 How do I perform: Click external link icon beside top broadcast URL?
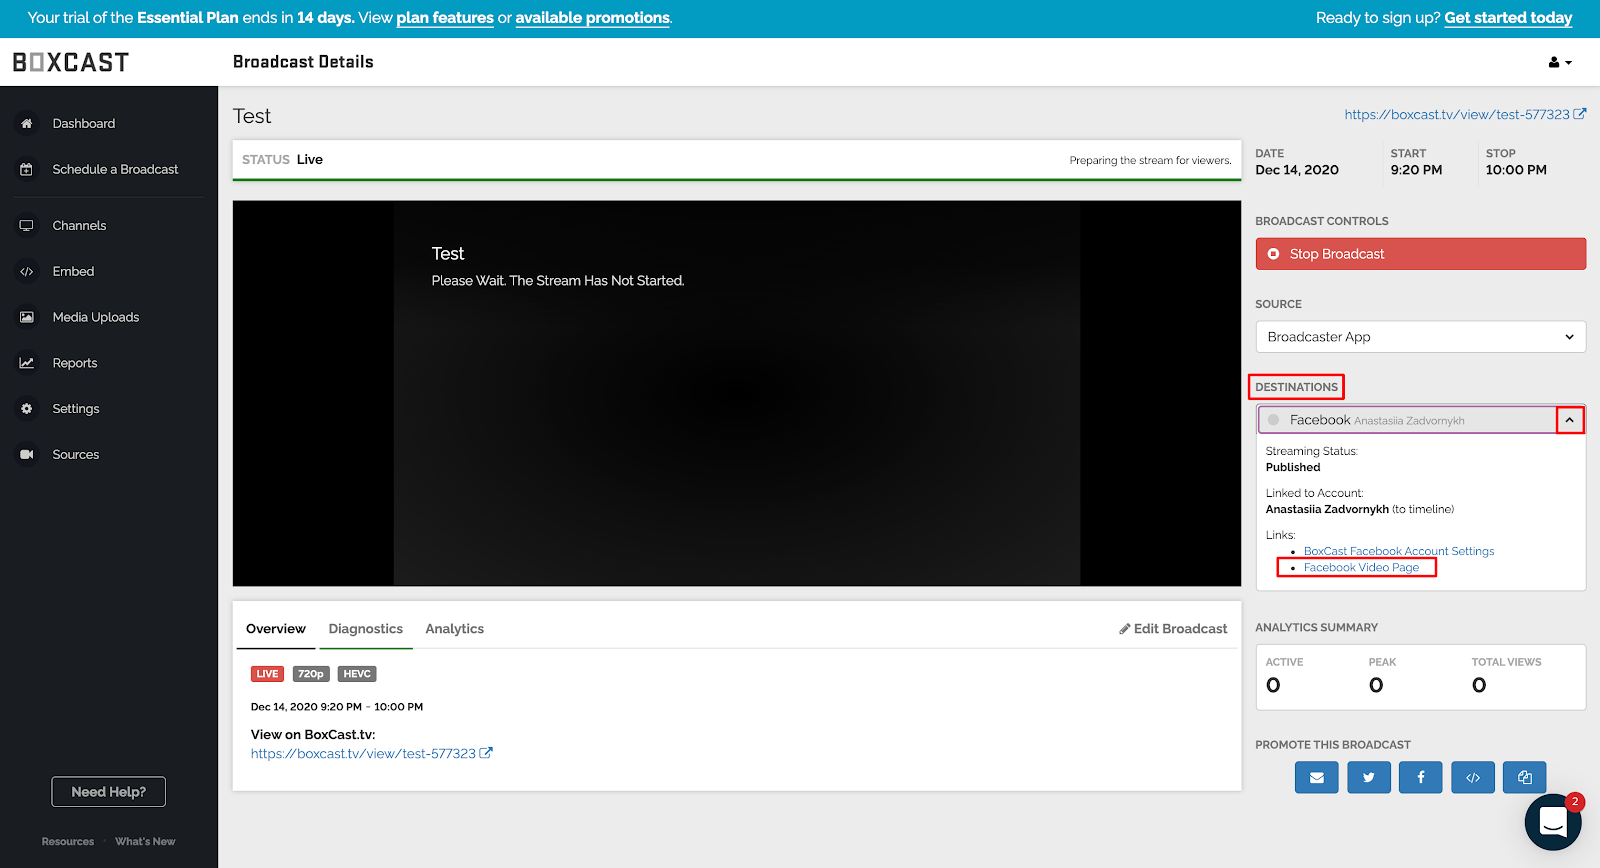tap(1580, 114)
